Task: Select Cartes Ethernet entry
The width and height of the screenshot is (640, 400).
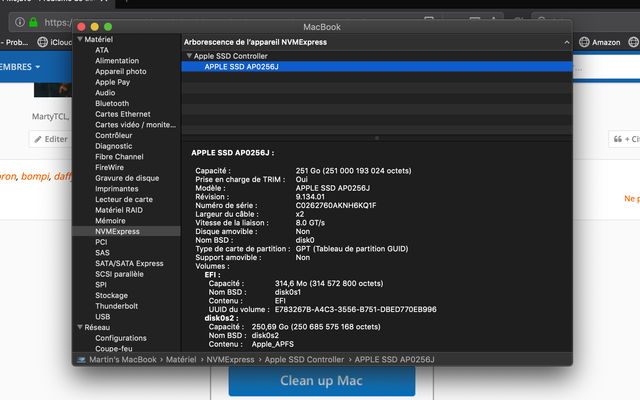Action: point(123,114)
